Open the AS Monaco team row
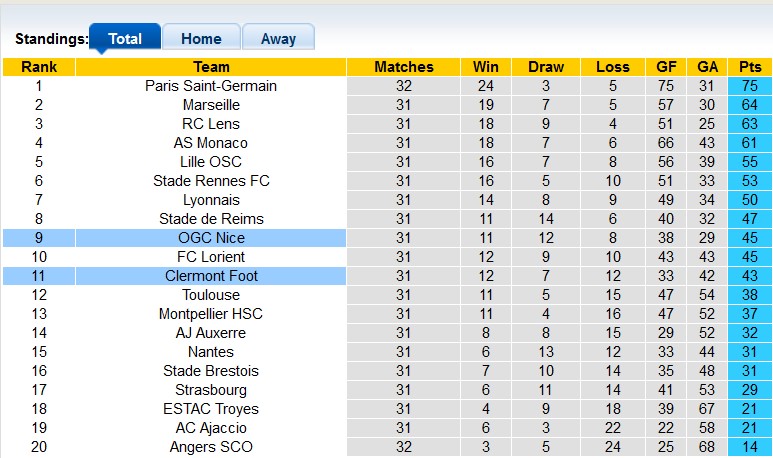773x458 pixels. click(211, 143)
